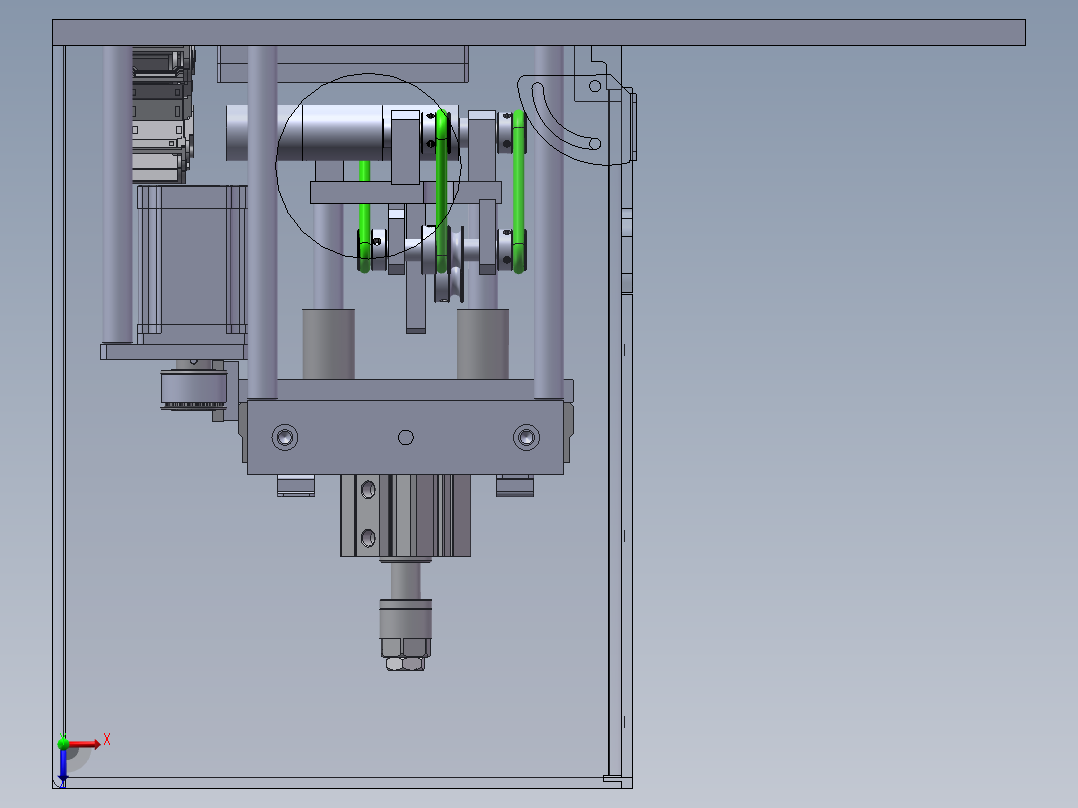Image resolution: width=1078 pixels, height=808 pixels.
Task: Click the green origin ball of the coordinate triad
Action: pyautogui.click(x=63, y=743)
